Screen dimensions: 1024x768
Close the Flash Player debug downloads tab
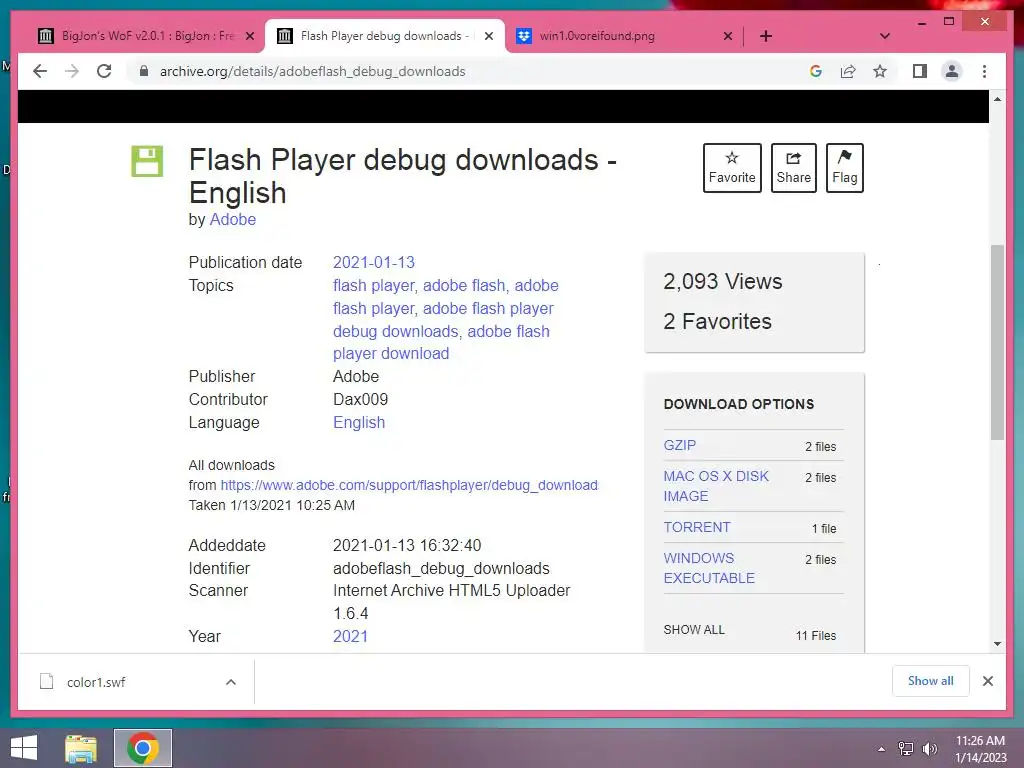click(x=488, y=37)
